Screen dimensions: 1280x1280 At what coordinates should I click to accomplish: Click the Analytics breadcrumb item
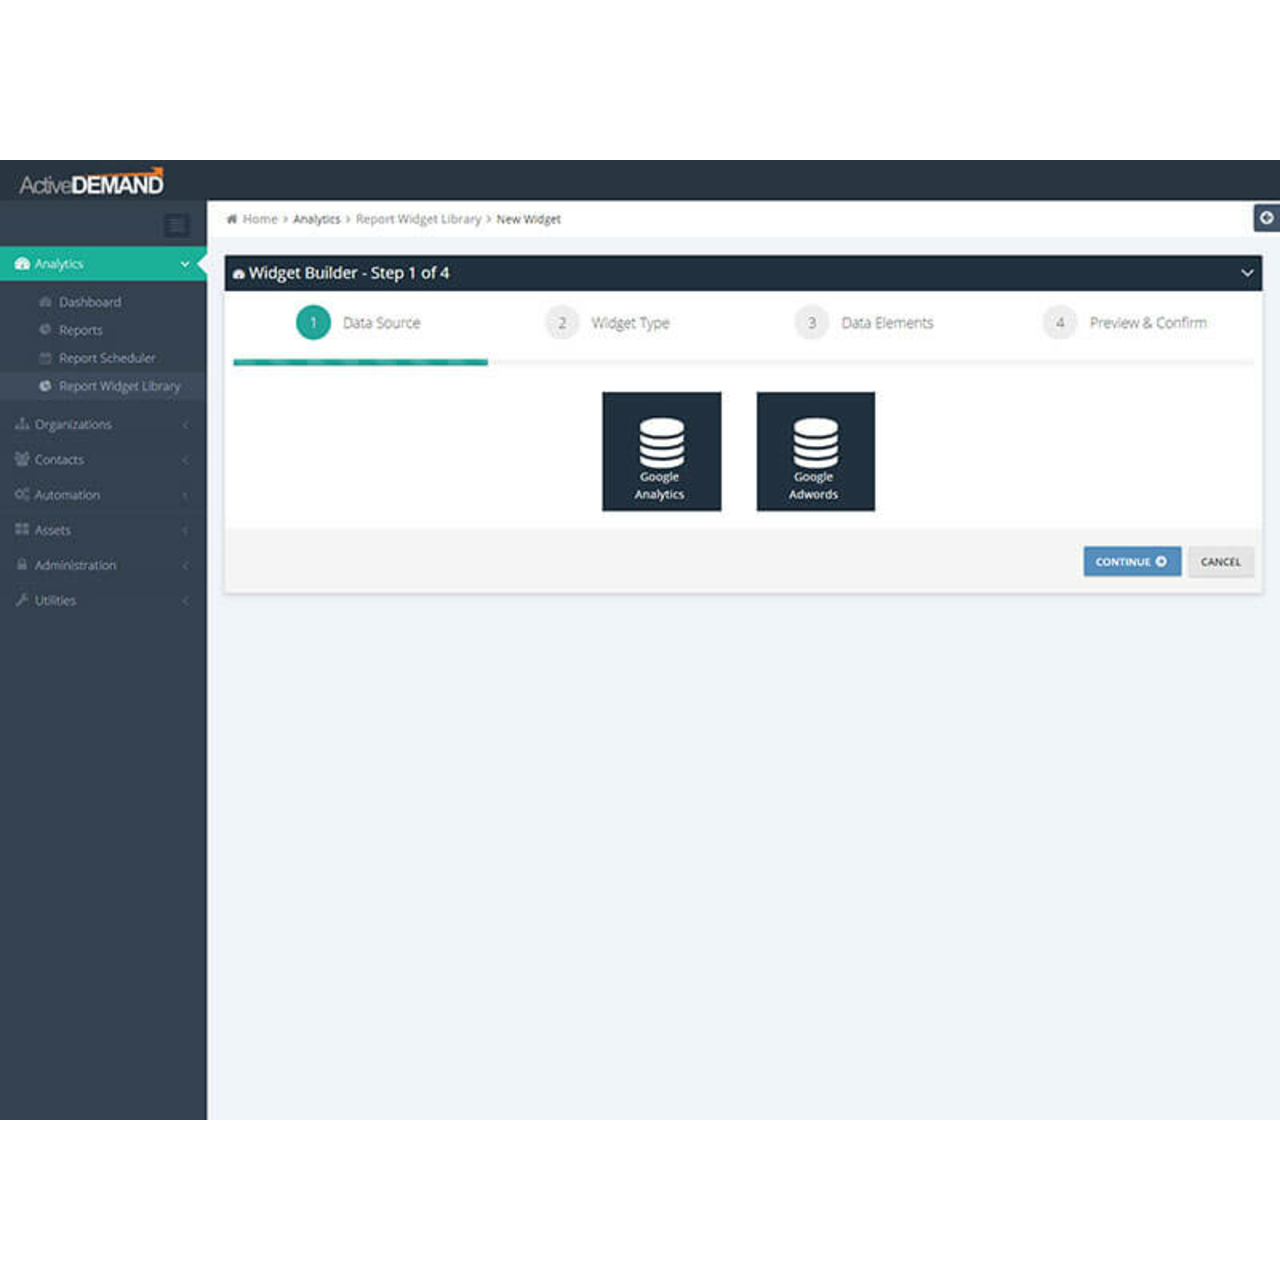[317, 218]
